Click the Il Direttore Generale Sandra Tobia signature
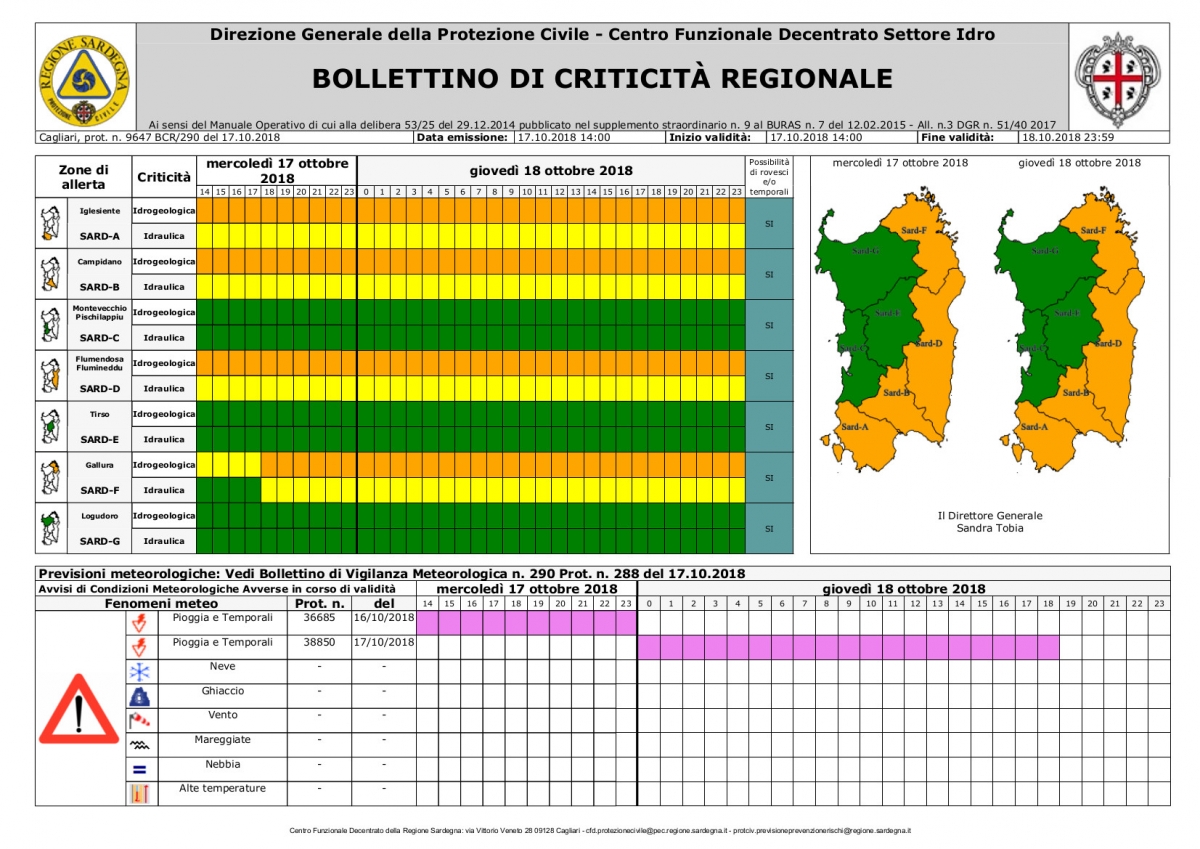This screenshot has width=1200, height=849. (x=989, y=521)
